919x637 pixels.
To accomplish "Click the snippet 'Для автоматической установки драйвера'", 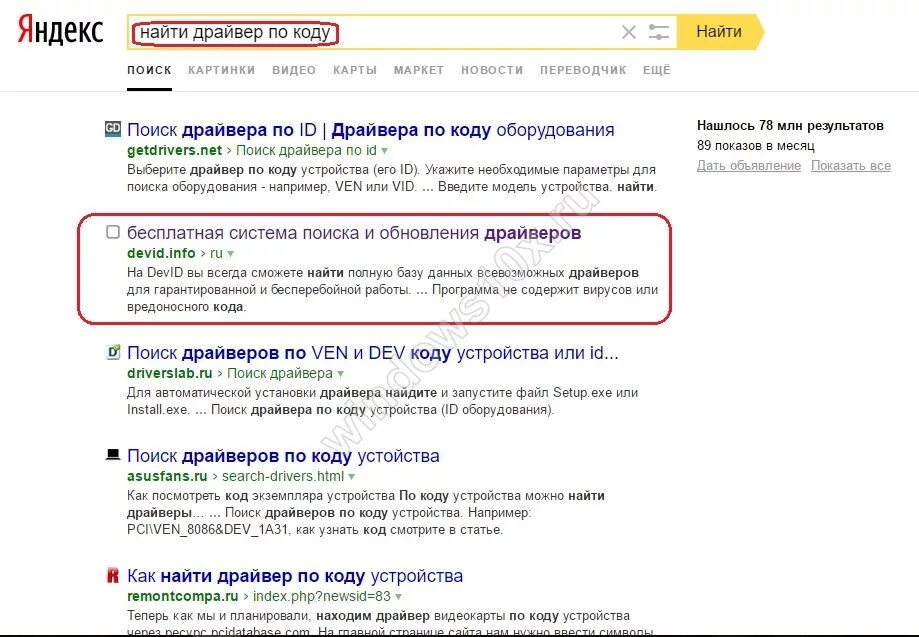I will click(382, 401).
